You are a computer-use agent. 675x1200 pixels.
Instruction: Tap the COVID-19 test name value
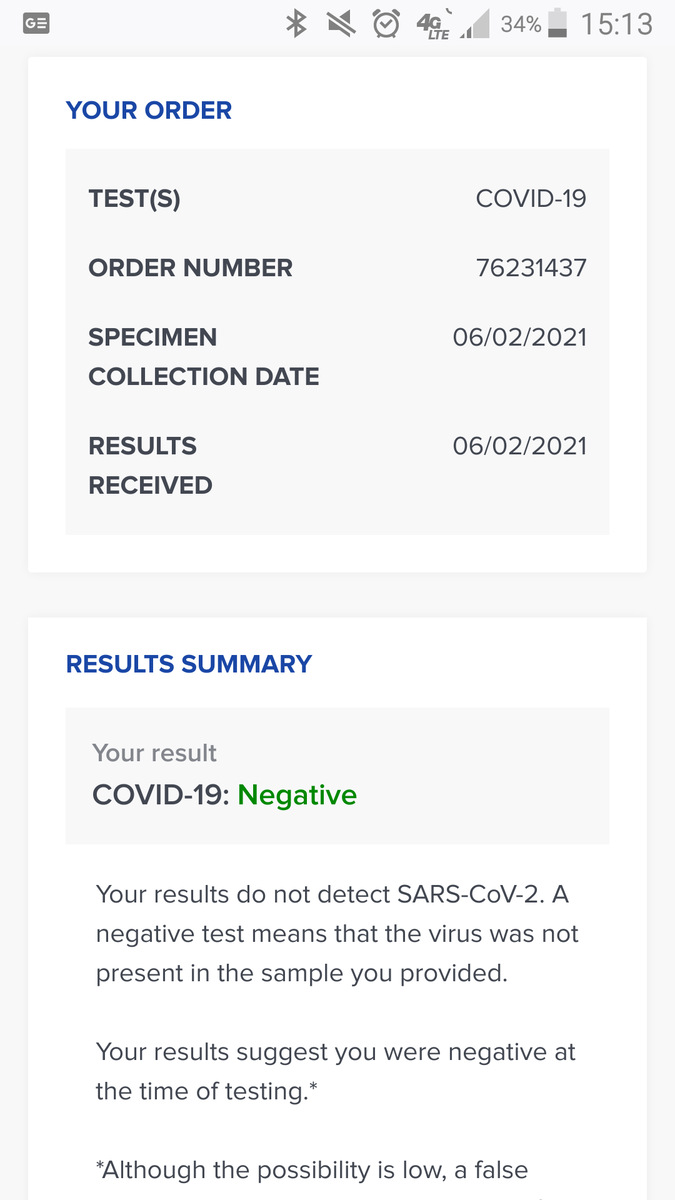coord(531,198)
